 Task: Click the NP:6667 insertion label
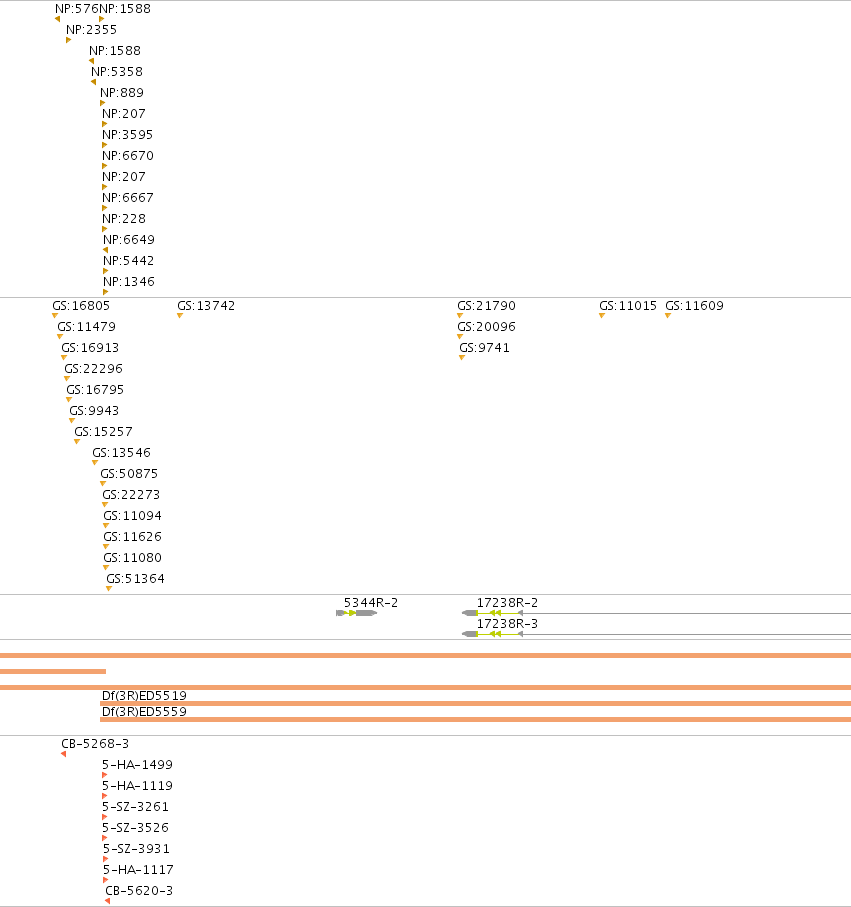click(x=128, y=198)
